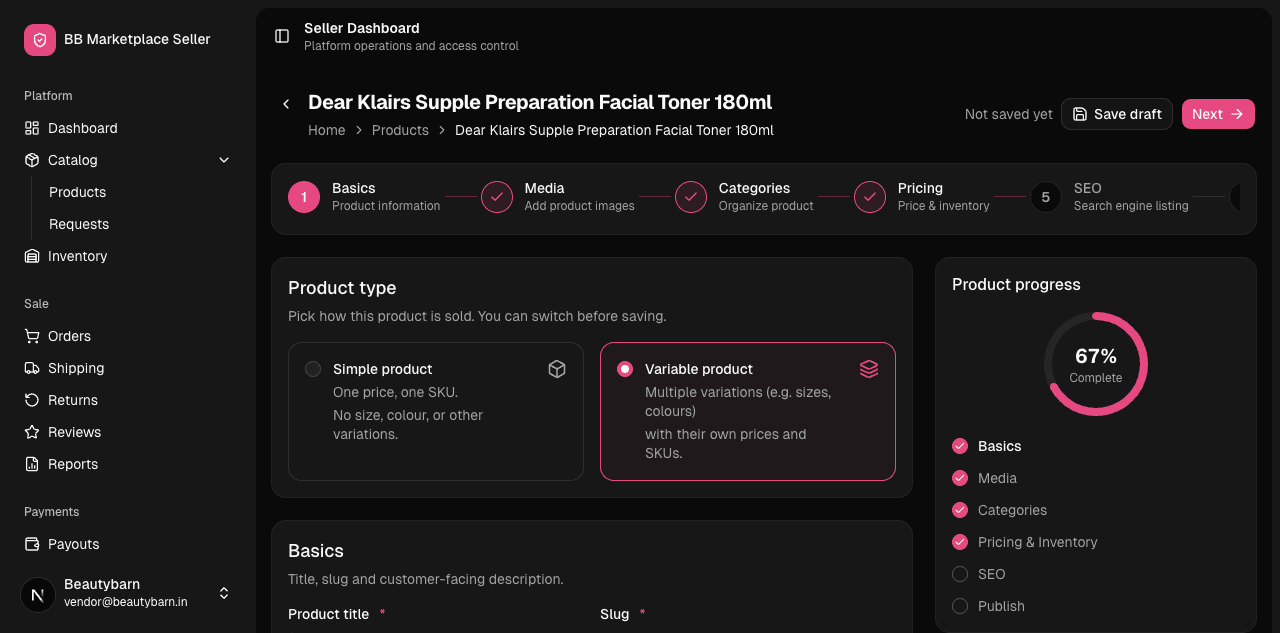Screen dimensions: 1280x633
Task: Click the Categories progress checkmark
Action: click(x=960, y=510)
